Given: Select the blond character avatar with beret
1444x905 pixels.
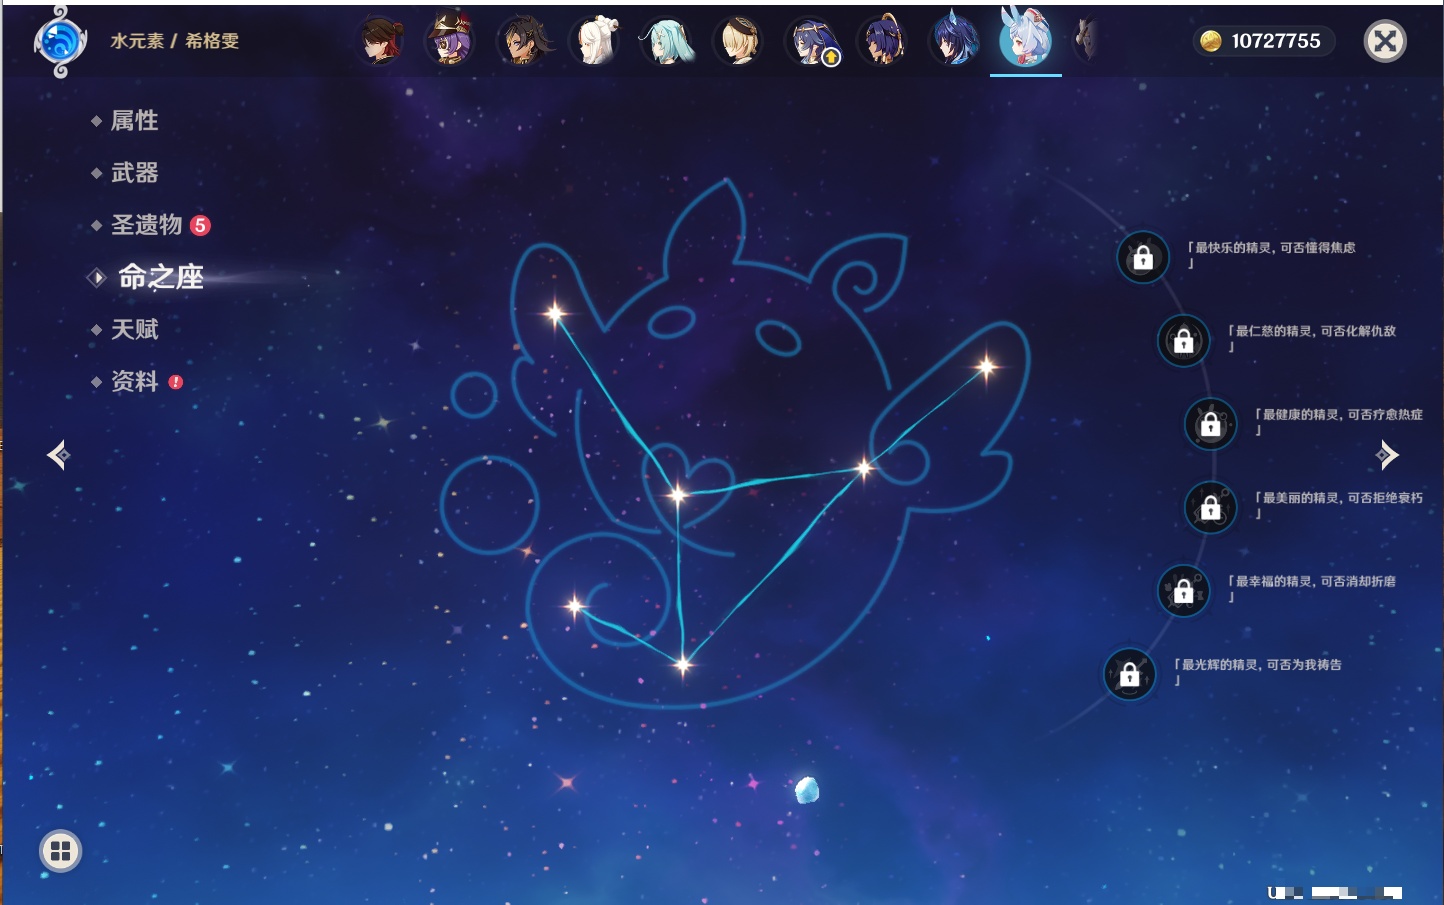Looking at the screenshot, I should click(x=739, y=41).
